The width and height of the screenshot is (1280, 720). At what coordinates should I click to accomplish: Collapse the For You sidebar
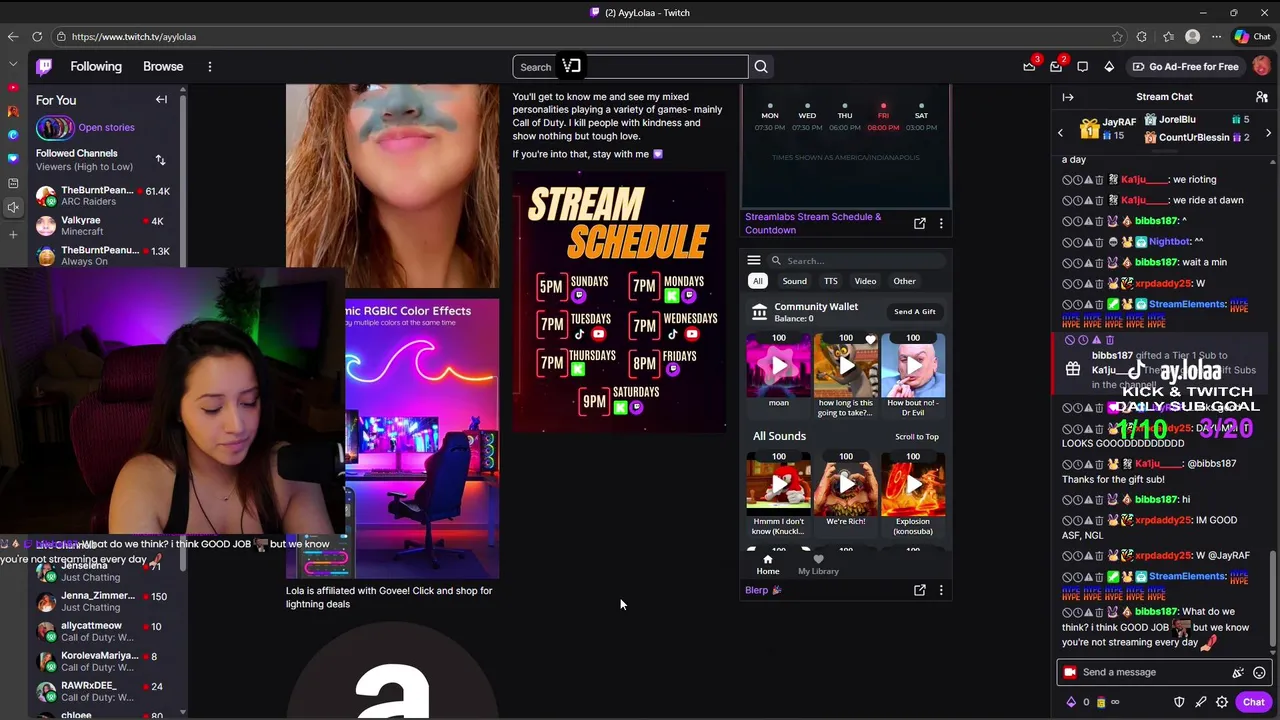pyautogui.click(x=161, y=100)
